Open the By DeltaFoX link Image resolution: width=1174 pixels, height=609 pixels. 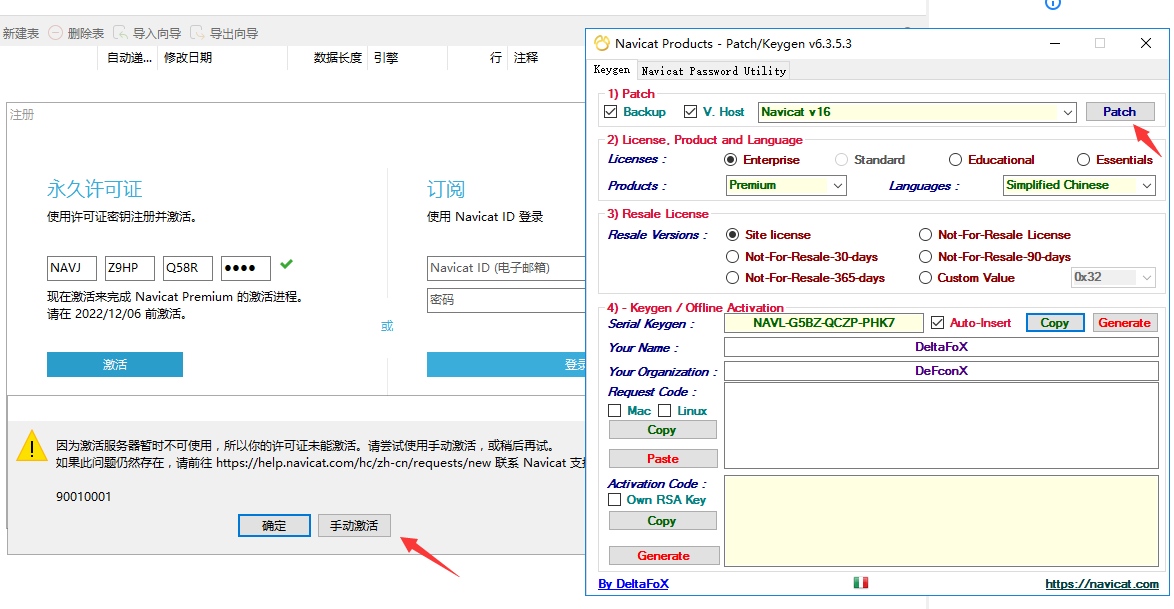tap(633, 584)
